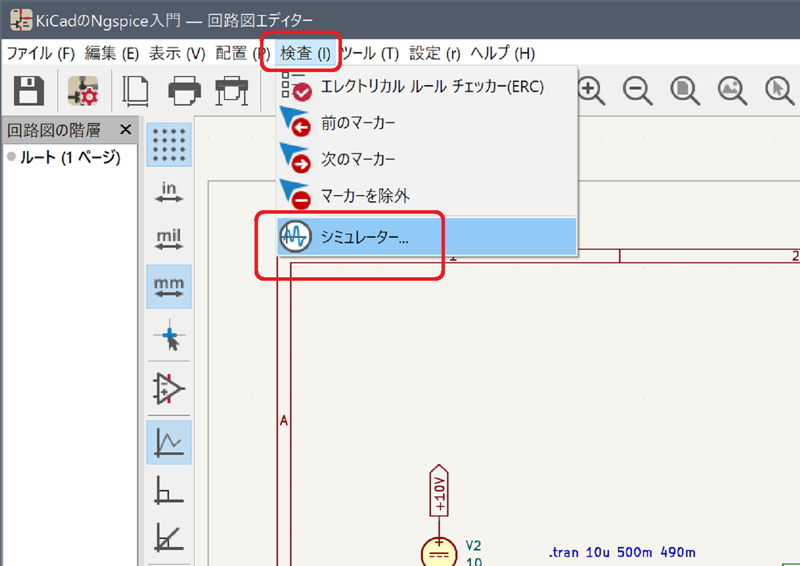Image resolution: width=800 pixels, height=566 pixels.
Task: Open the ツール (T) menu
Action: click(x=369, y=53)
